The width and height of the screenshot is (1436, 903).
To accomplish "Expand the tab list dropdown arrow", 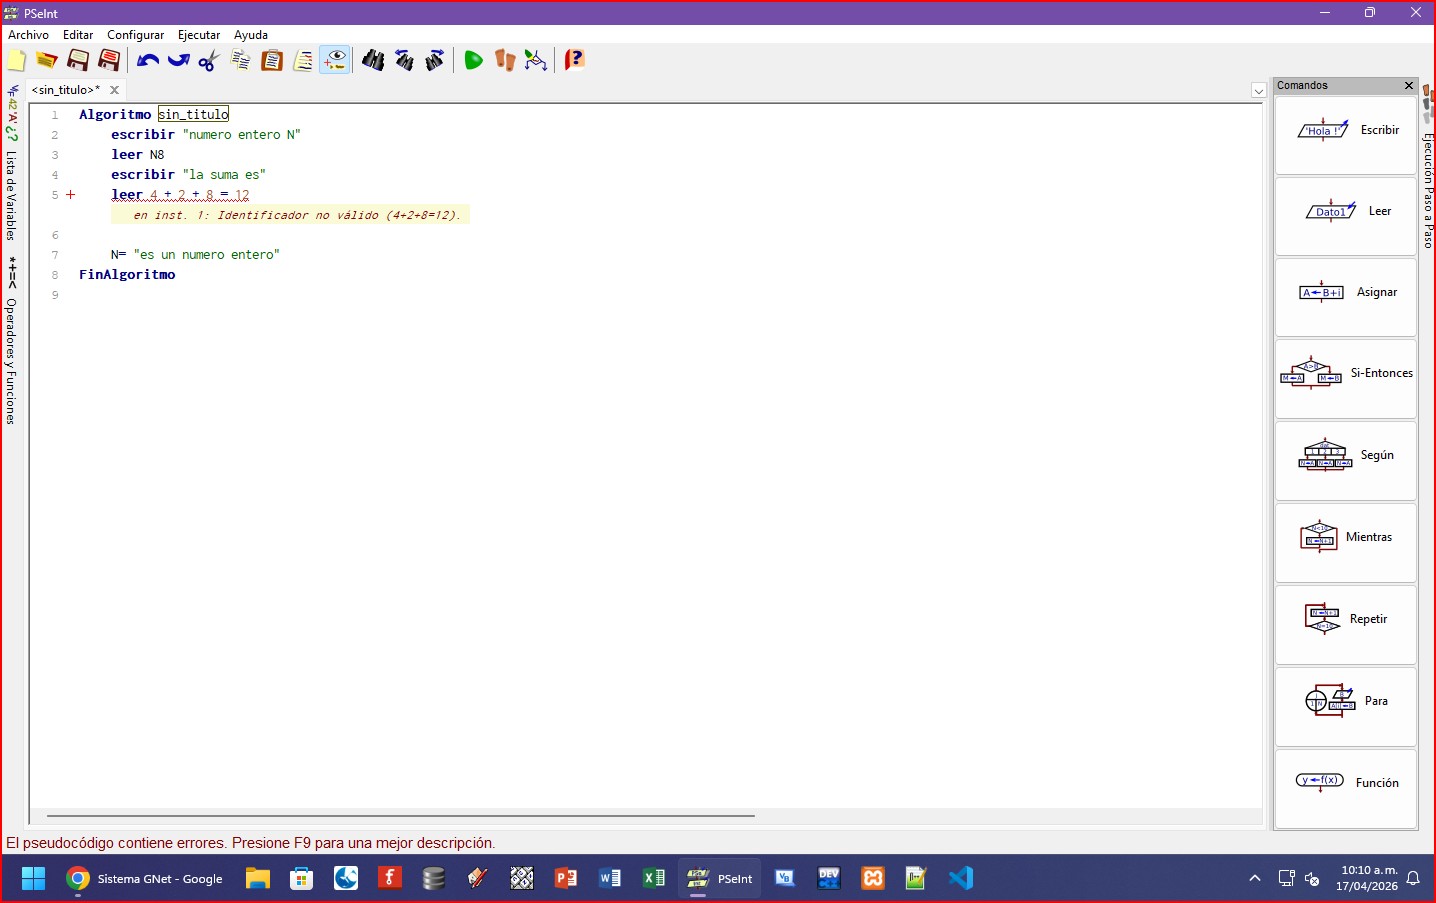I will (x=1258, y=91).
